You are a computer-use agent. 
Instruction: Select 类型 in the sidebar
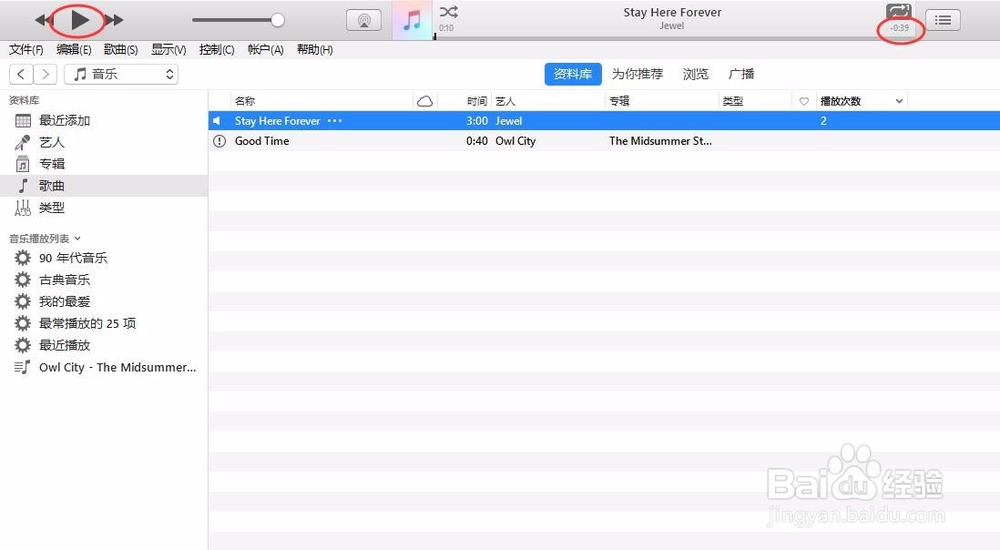click(x=104, y=207)
